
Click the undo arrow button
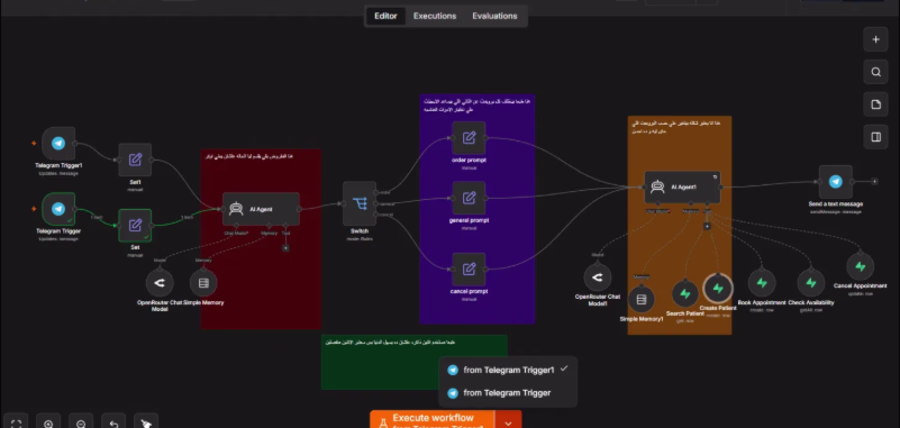coord(114,423)
